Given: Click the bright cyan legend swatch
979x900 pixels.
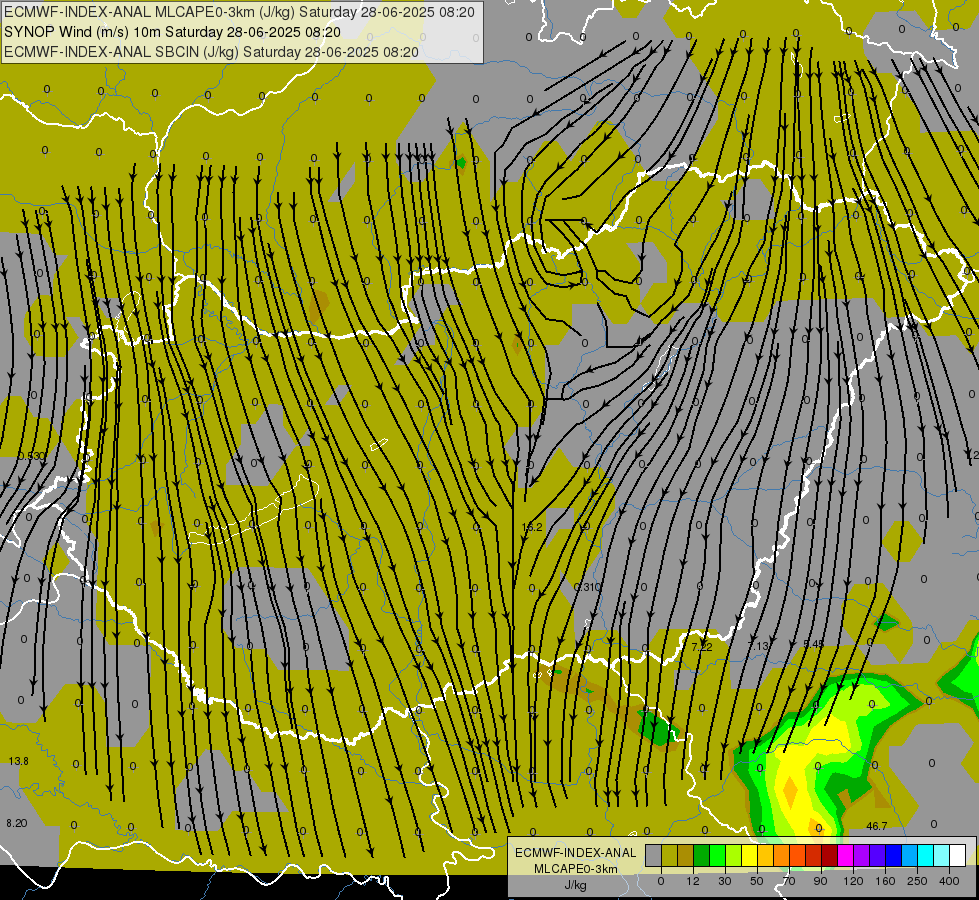Looking at the screenshot, I should 927,855.
